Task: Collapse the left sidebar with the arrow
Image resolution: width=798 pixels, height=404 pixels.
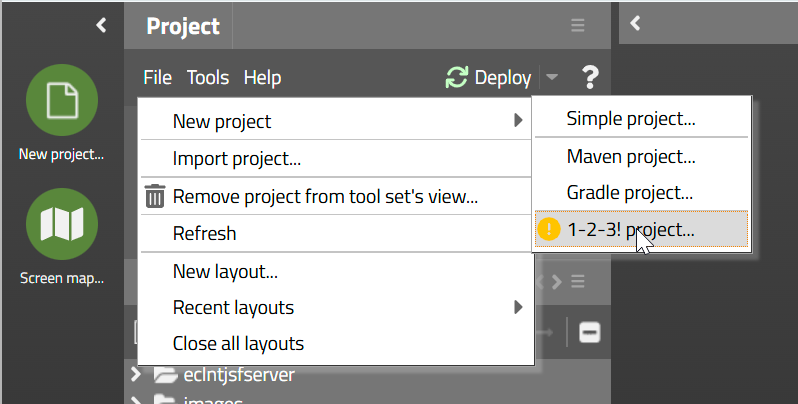Action: 101,25
